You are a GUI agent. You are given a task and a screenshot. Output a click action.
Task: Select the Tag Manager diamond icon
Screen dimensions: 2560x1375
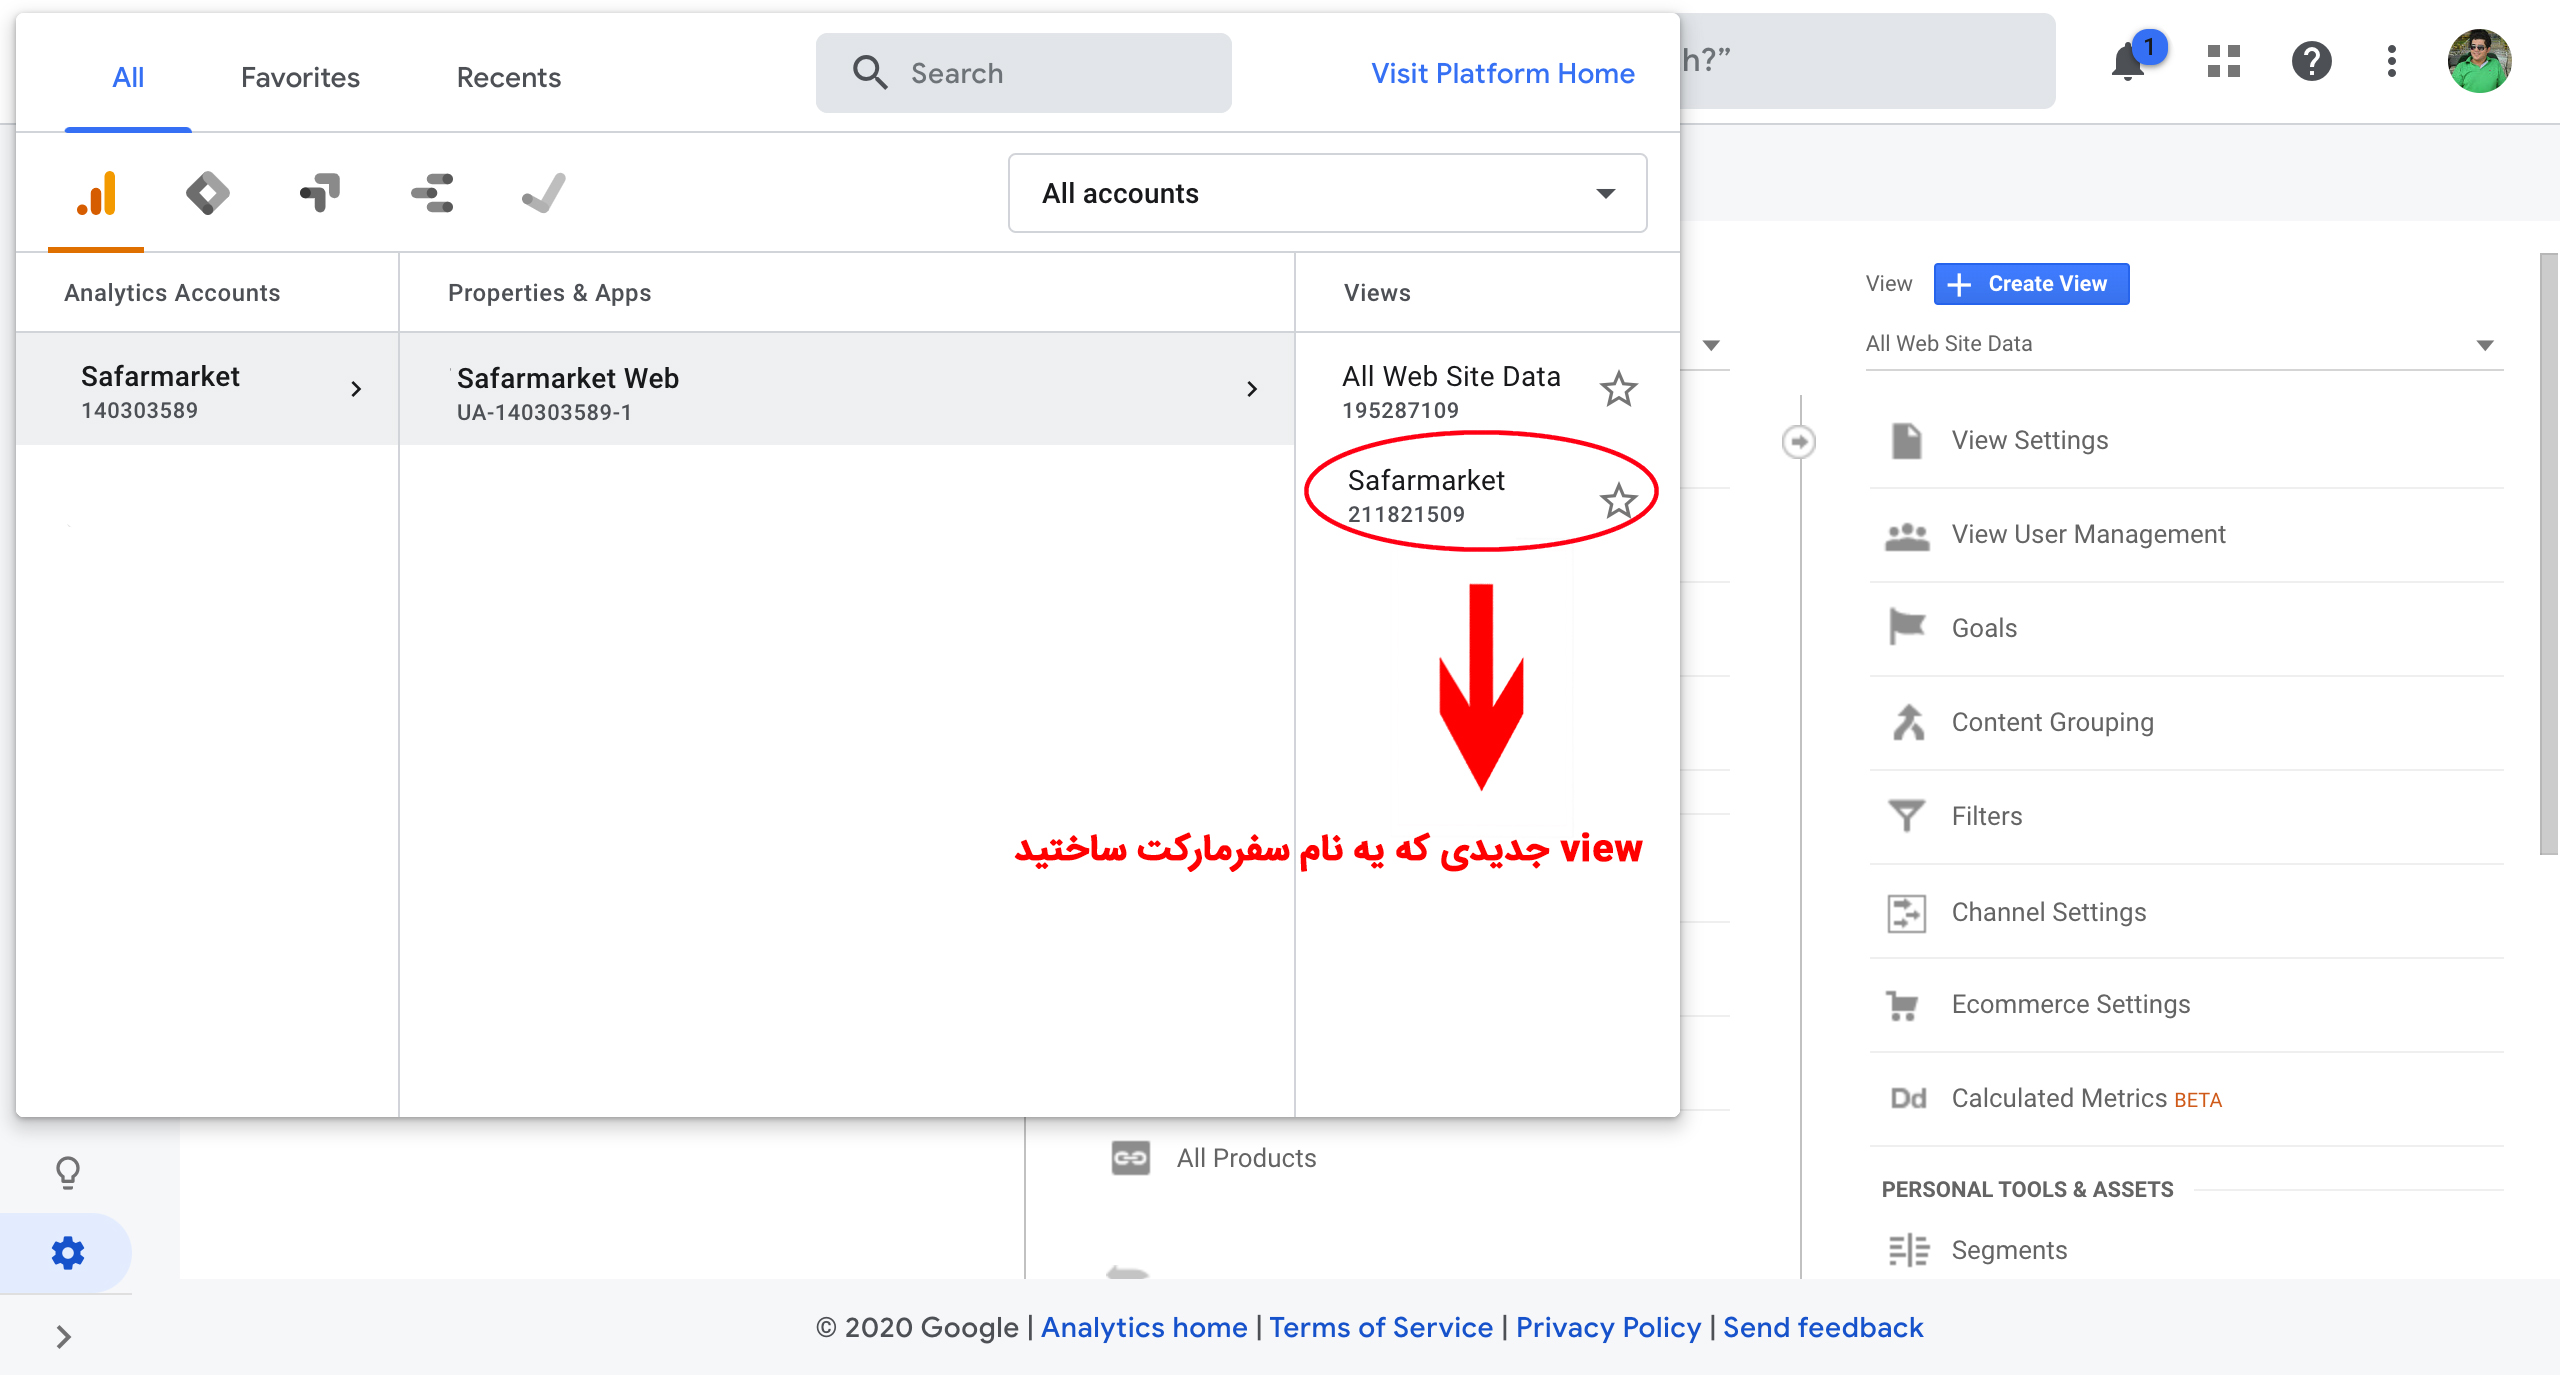coord(207,193)
